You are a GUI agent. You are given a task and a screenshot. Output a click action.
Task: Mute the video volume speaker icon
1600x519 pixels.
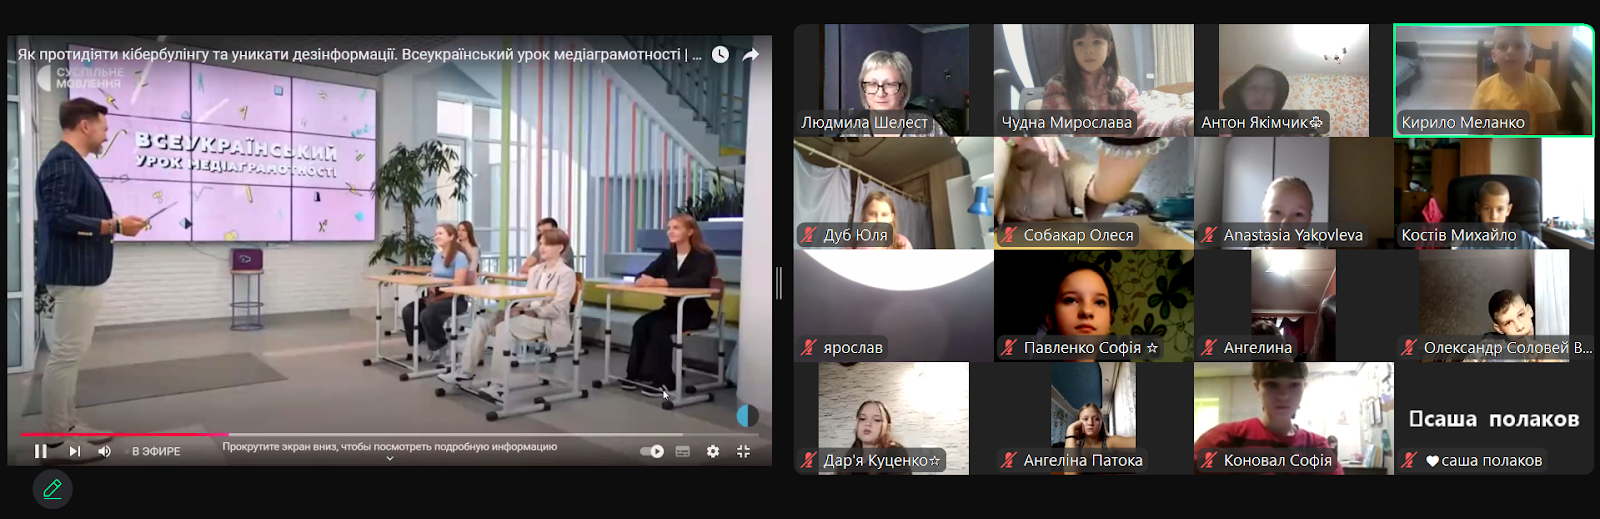click(105, 451)
